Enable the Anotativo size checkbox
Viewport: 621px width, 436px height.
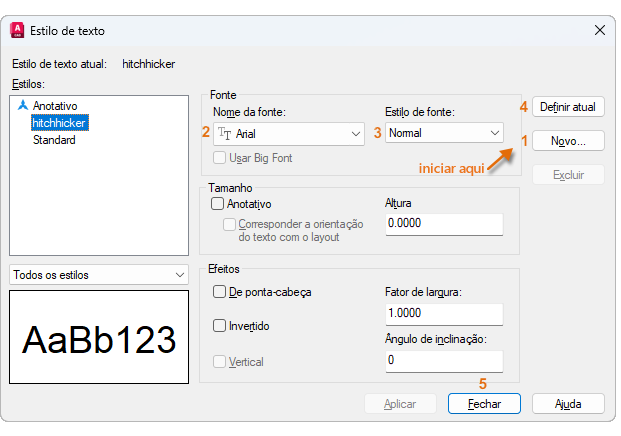[x=218, y=204]
